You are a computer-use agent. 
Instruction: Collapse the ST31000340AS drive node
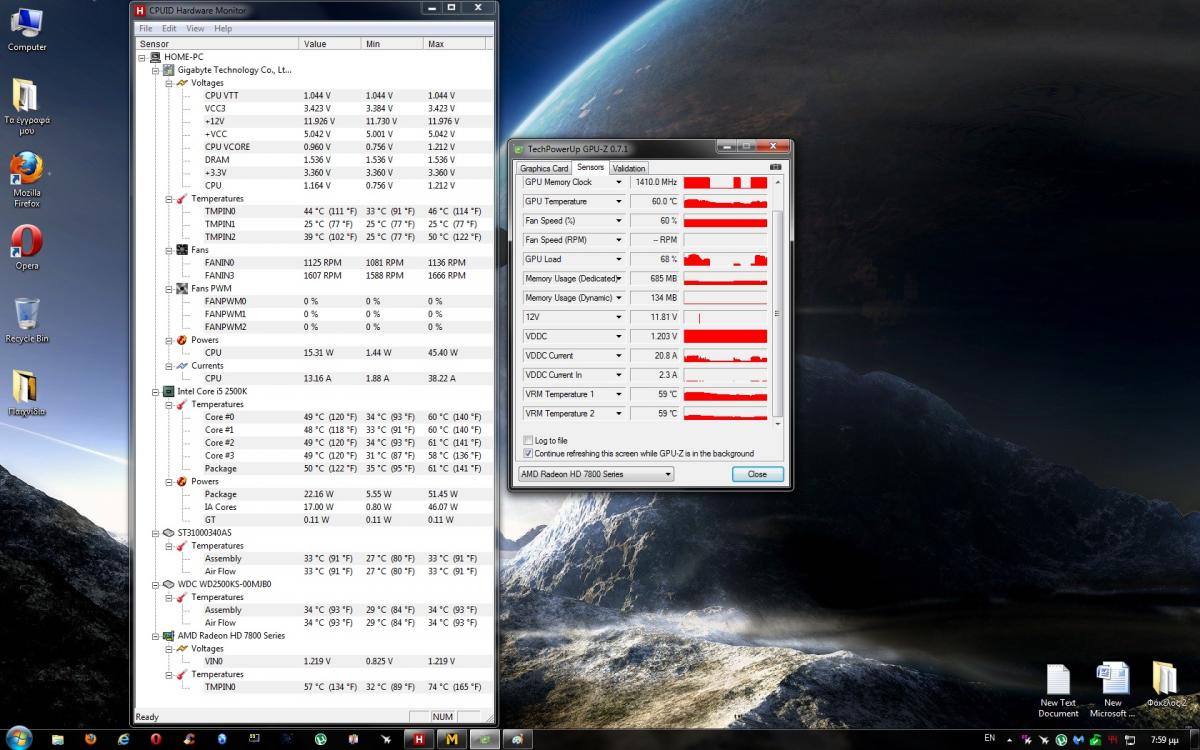point(155,533)
